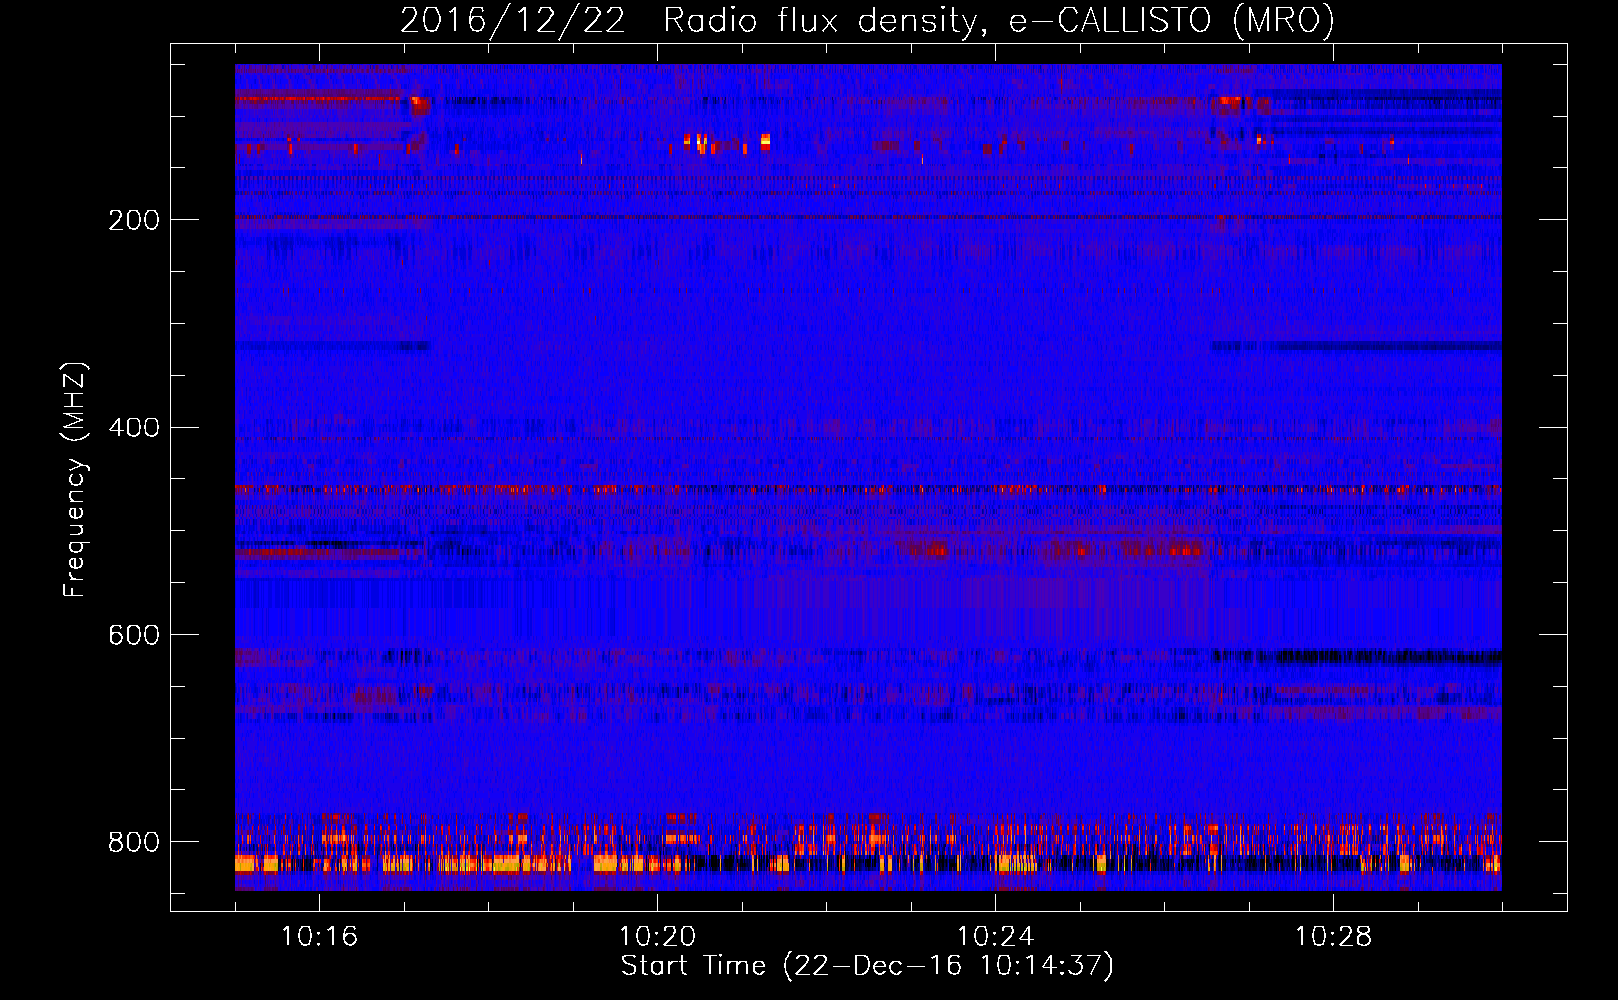
Task: Click the 10:24 time tick label
Action: click(x=995, y=937)
